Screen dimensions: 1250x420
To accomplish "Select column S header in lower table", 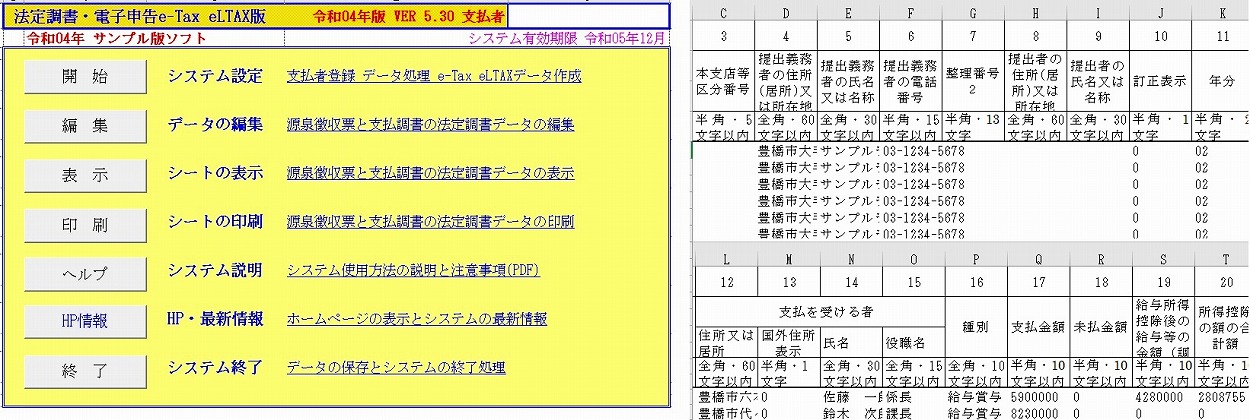I will click(x=1162, y=258).
